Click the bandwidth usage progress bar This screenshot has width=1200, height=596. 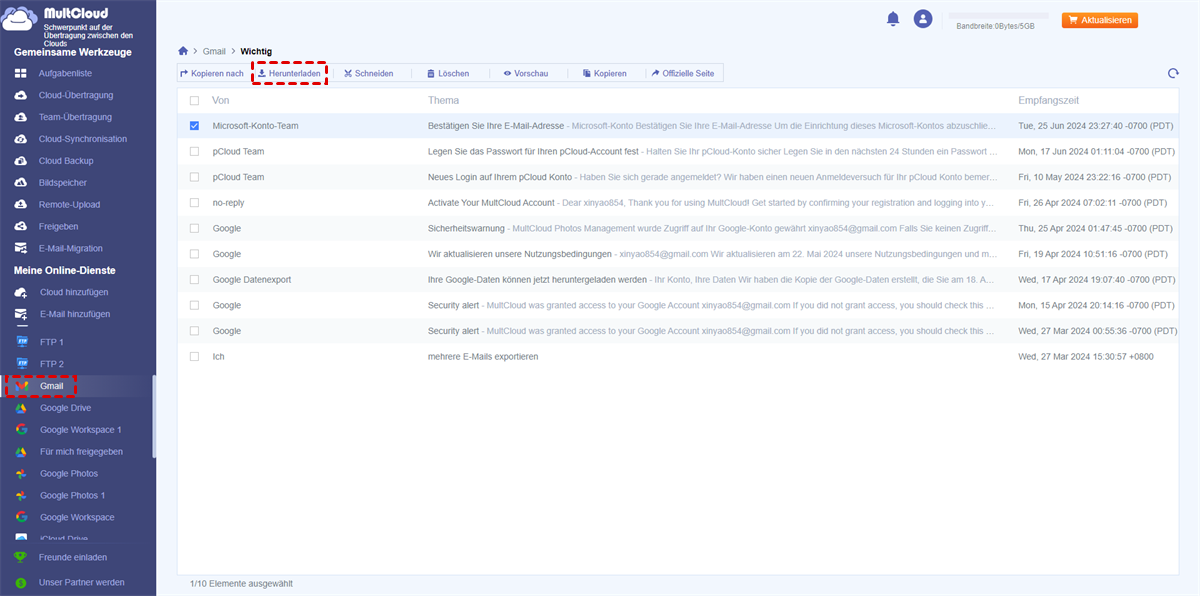pyautogui.click(x=998, y=16)
